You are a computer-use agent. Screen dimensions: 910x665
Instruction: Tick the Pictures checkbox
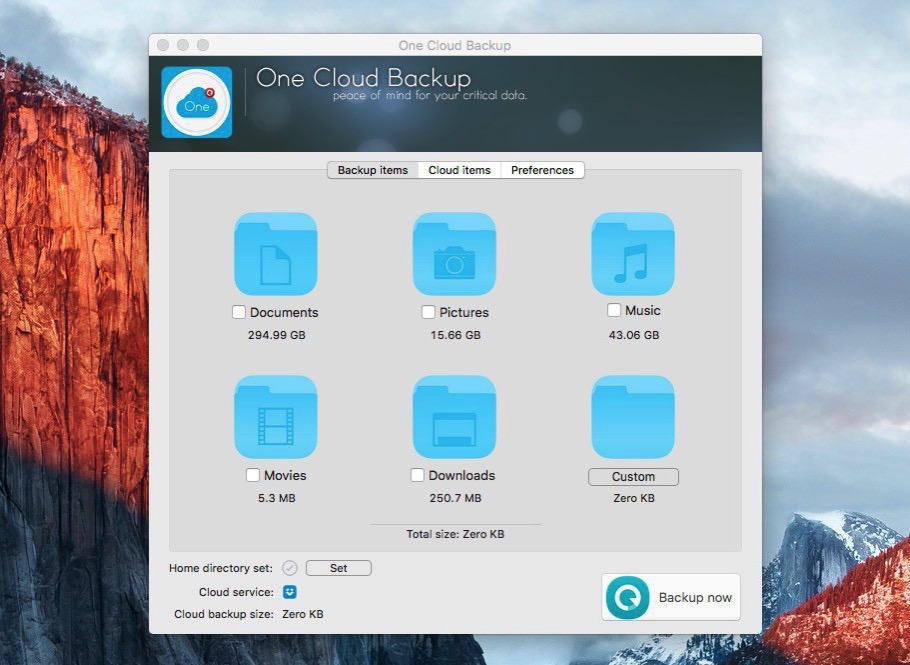click(428, 312)
